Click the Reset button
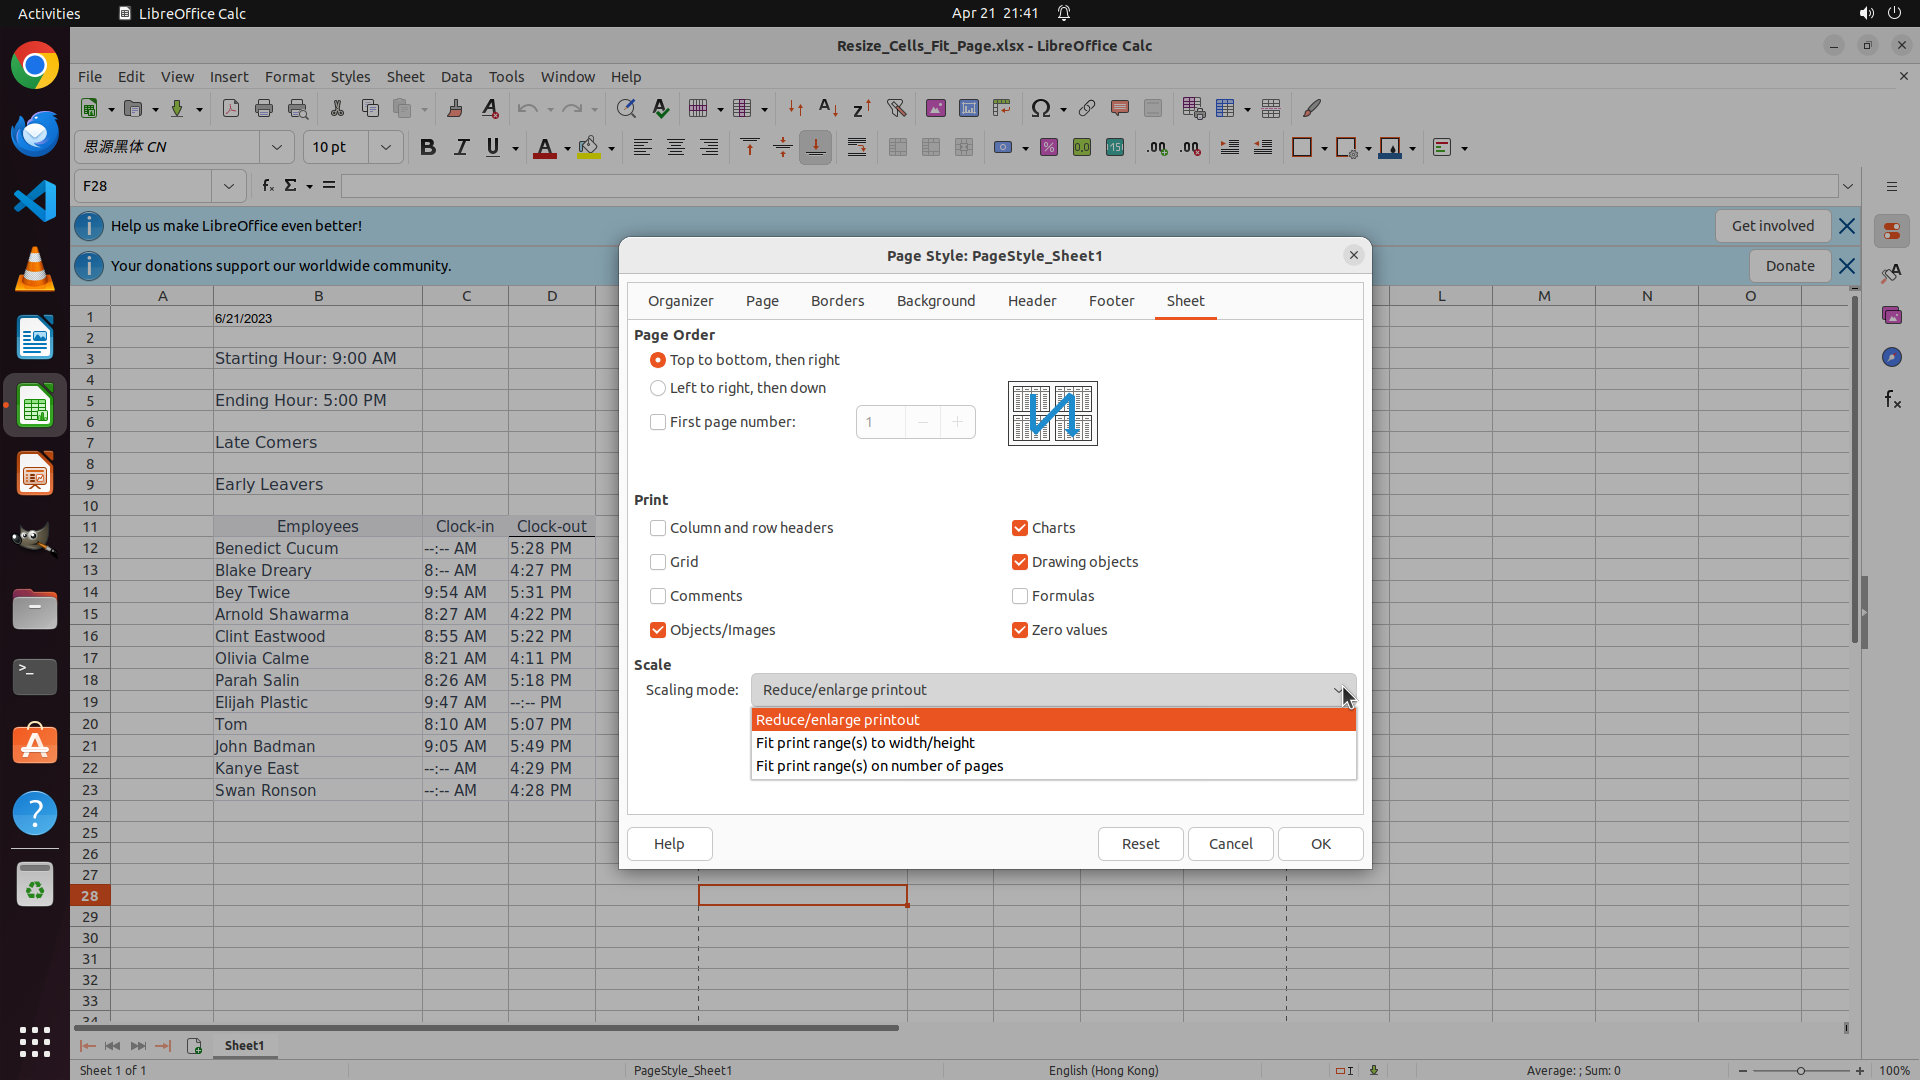Viewport: 1920px width, 1080px height. (x=1140, y=844)
